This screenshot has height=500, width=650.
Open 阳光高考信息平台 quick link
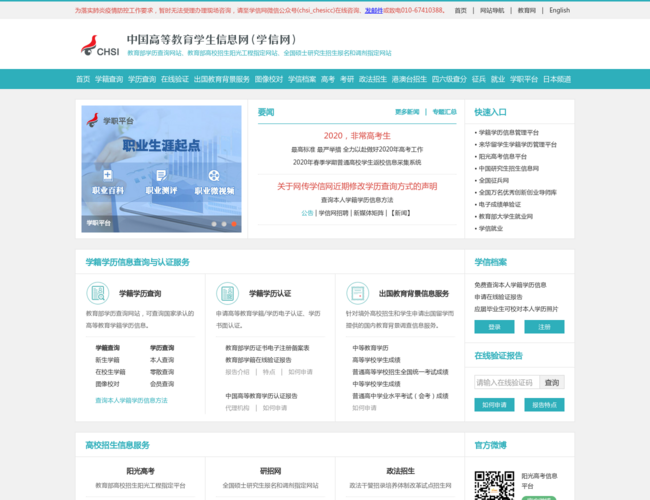click(x=503, y=157)
